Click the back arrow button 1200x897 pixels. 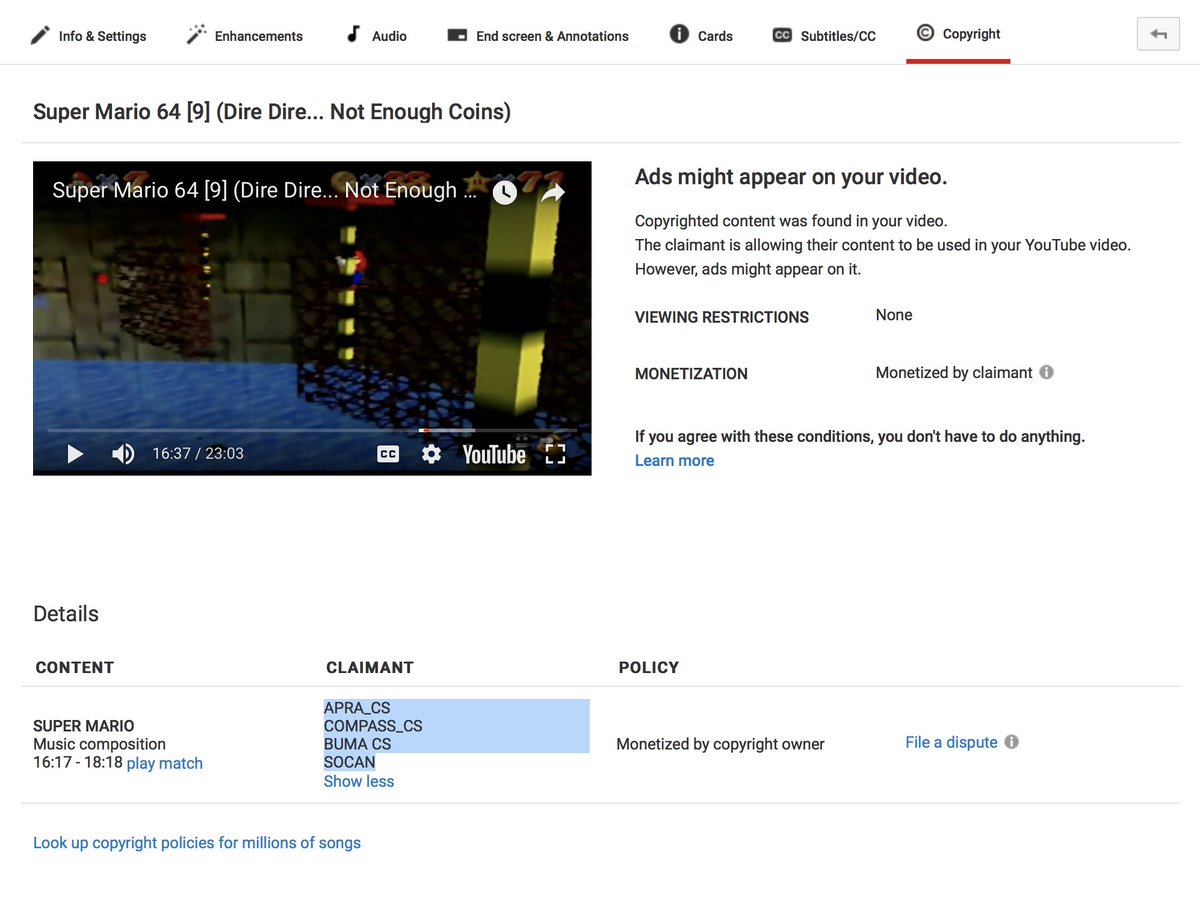1158,34
